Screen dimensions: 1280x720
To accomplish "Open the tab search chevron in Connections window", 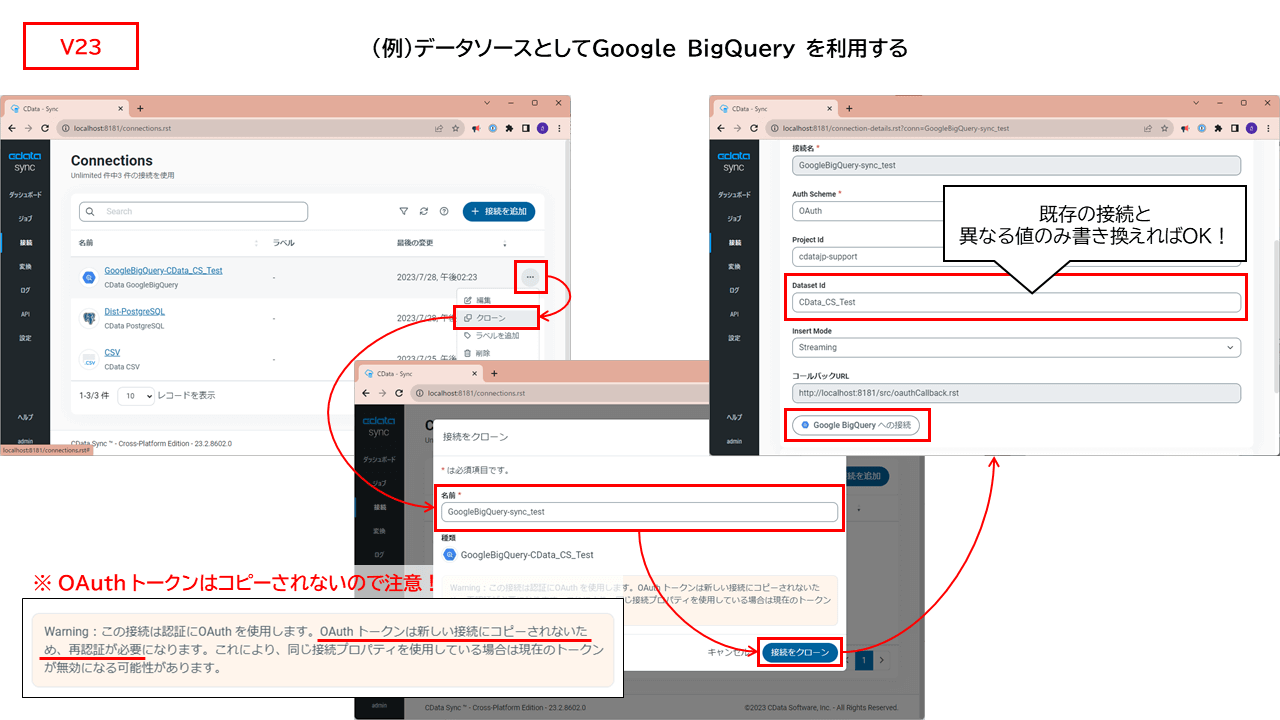I will click(x=487, y=103).
